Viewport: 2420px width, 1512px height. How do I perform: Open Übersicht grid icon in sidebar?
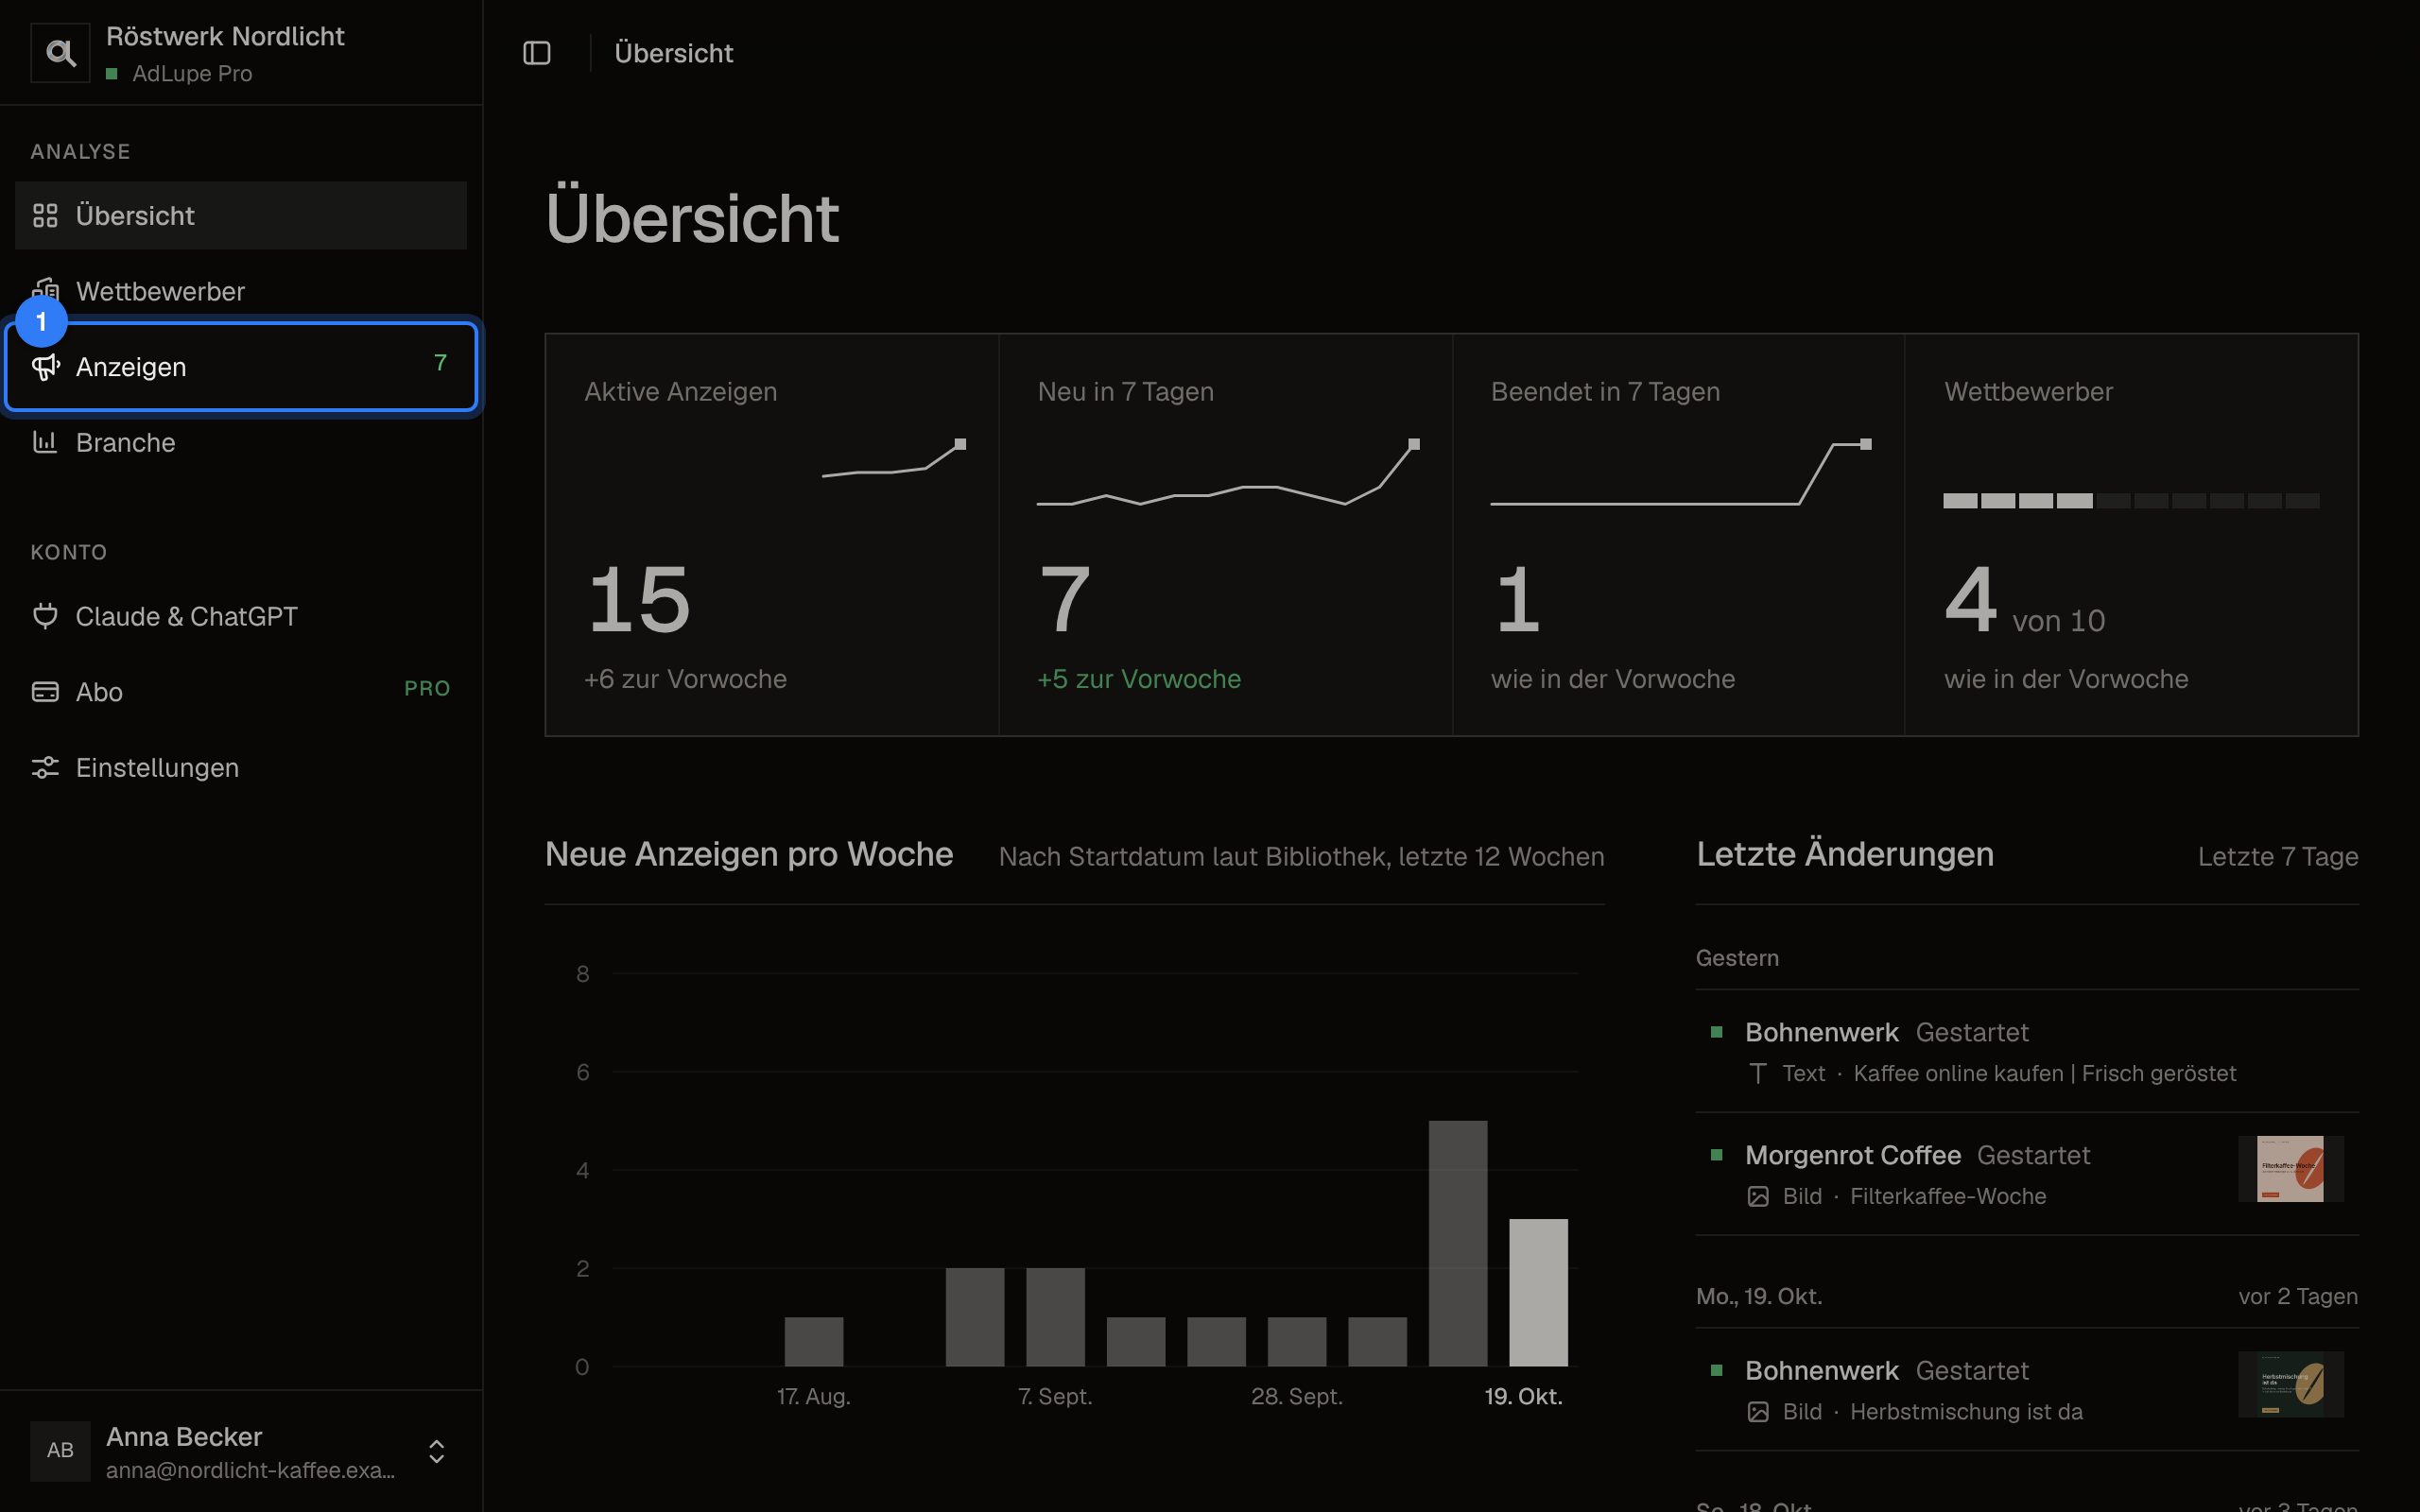pos(45,215)
